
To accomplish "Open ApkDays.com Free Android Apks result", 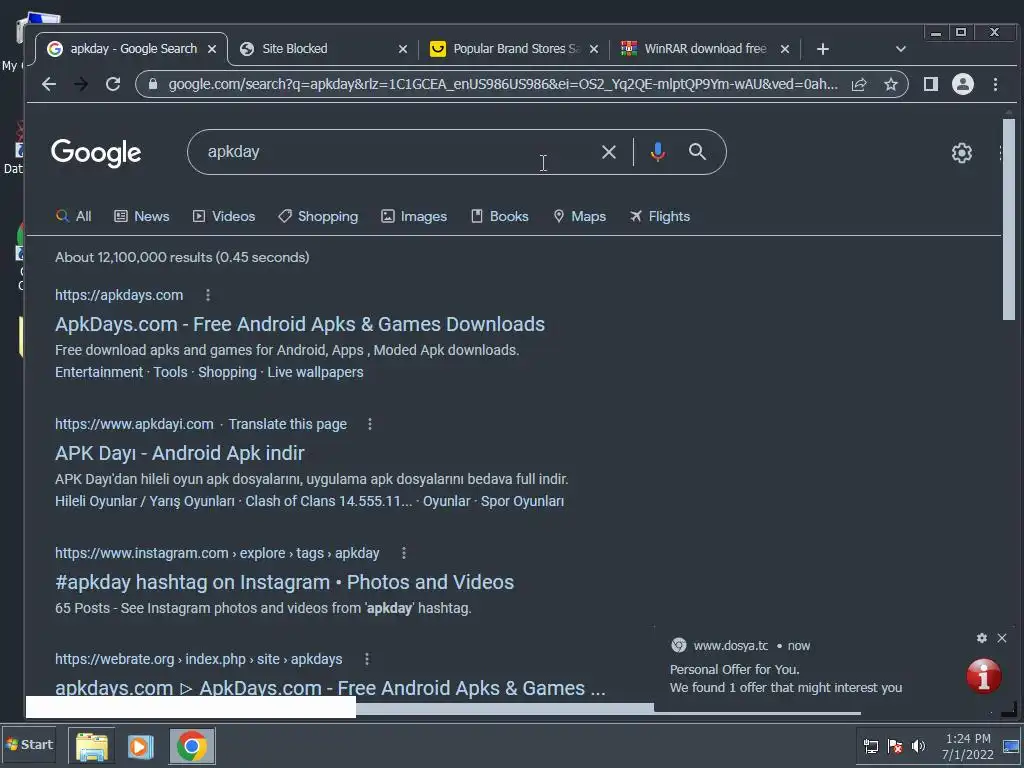I will pos(300,325).
